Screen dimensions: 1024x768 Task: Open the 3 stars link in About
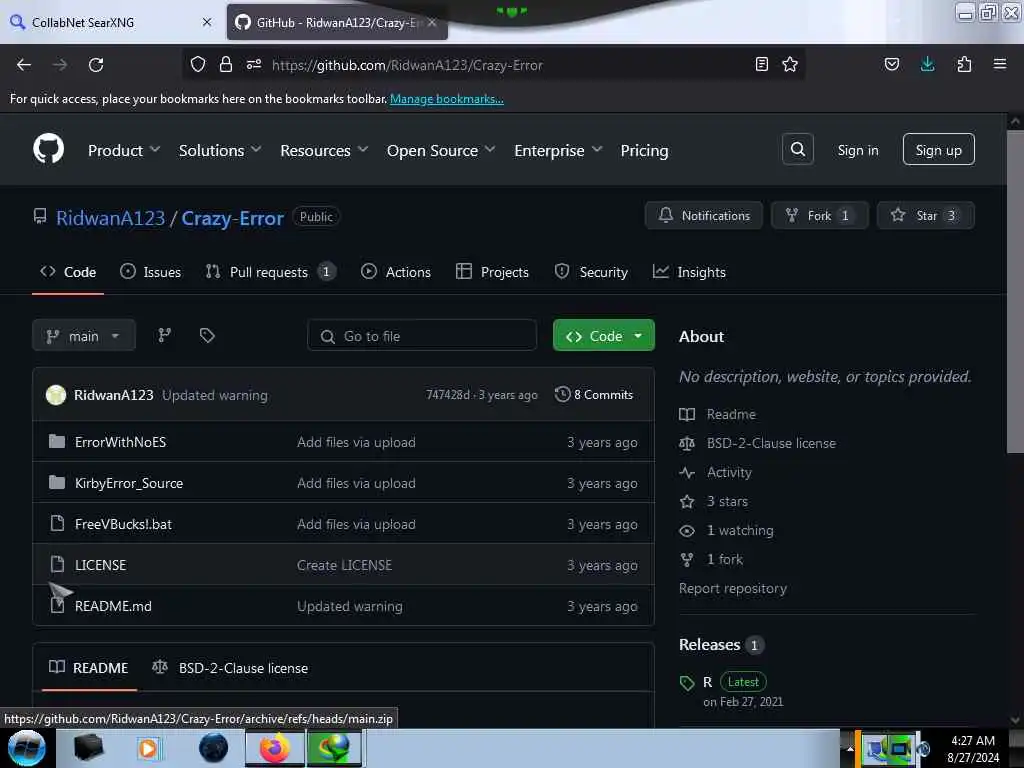coord(727,501)
